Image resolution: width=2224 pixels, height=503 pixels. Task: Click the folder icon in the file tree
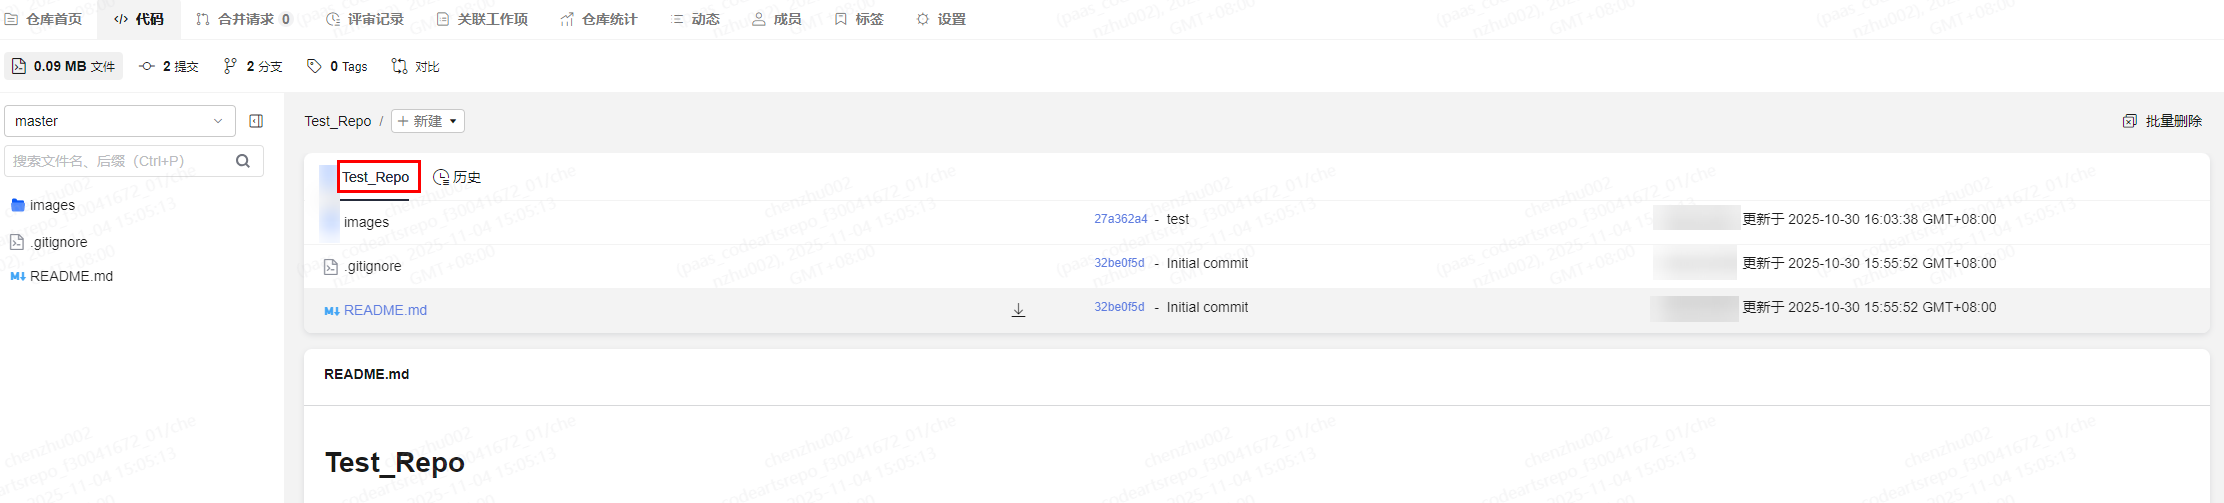click(x=17, y=205)
